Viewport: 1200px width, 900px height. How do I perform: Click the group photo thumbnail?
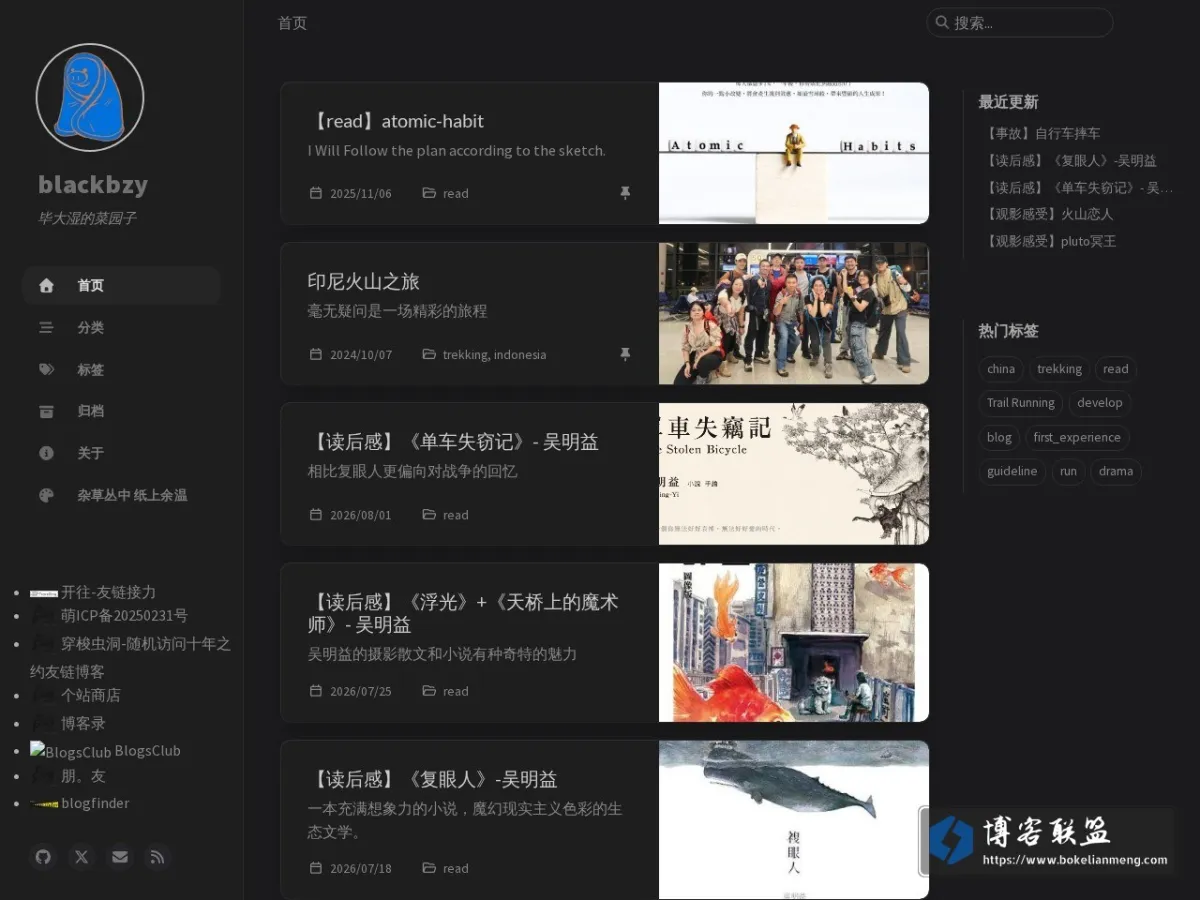tap(794, 314)
